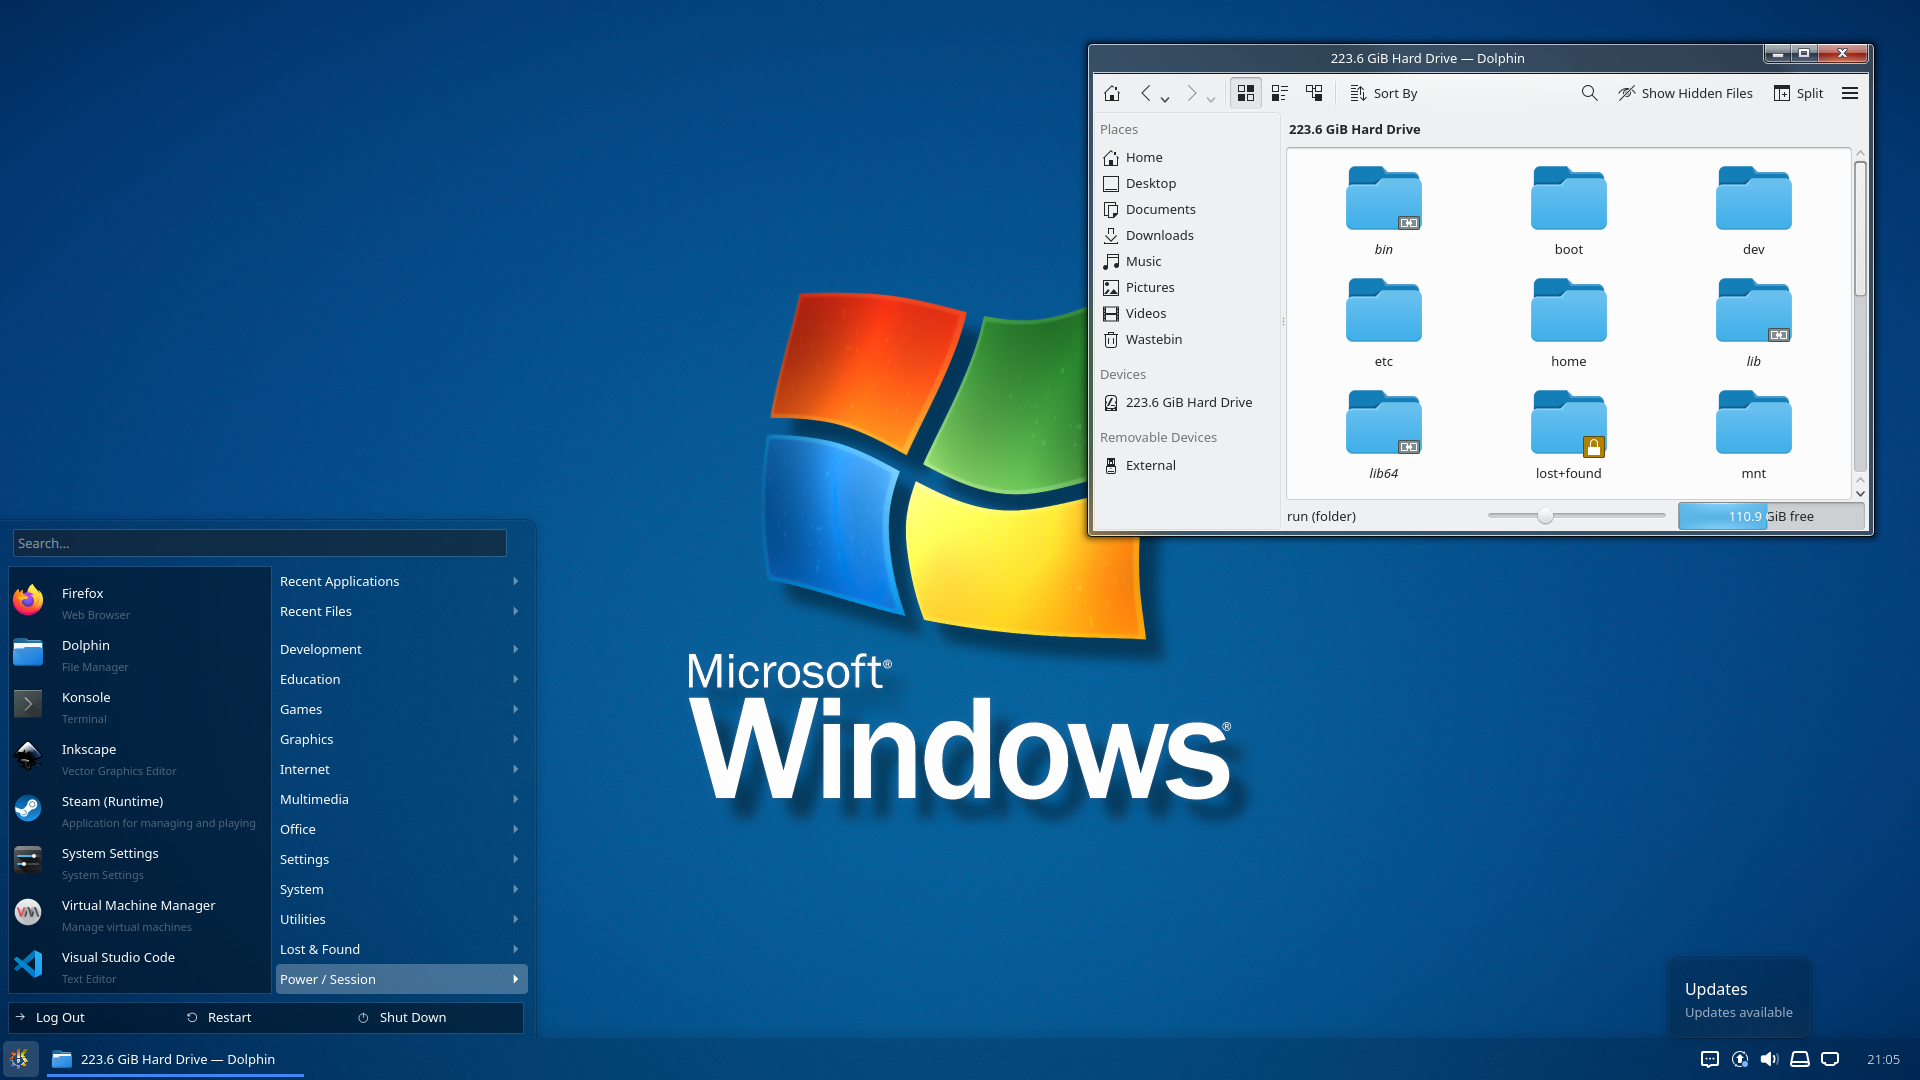
Task: Select Music in Places panel
Action: click(1186, 261)
